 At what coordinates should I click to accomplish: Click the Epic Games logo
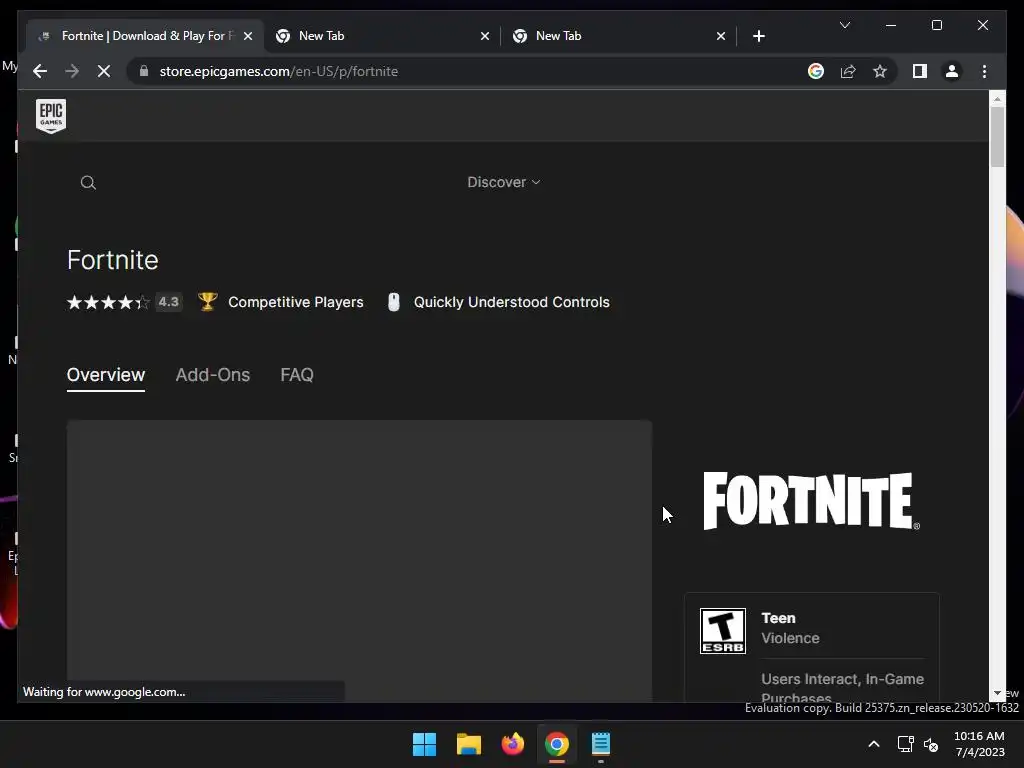(51, 116)
